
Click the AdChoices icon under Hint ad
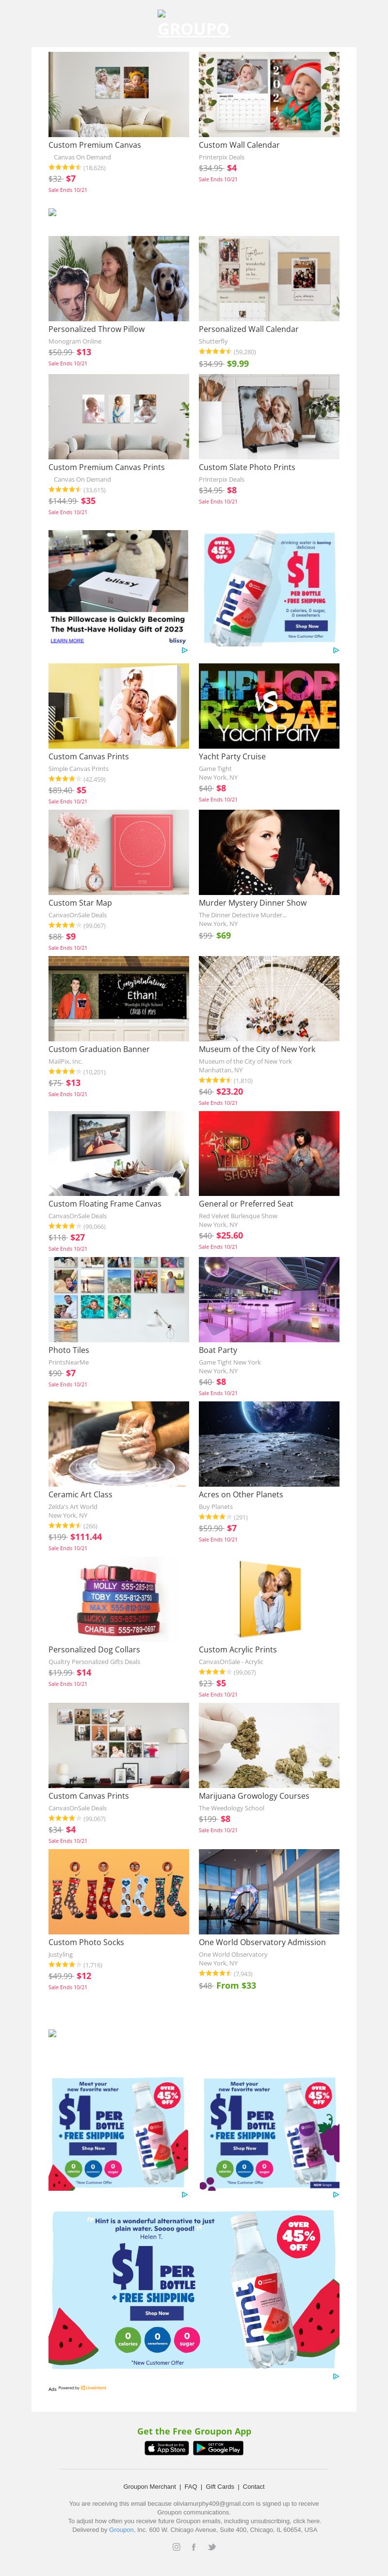[335, 650]
